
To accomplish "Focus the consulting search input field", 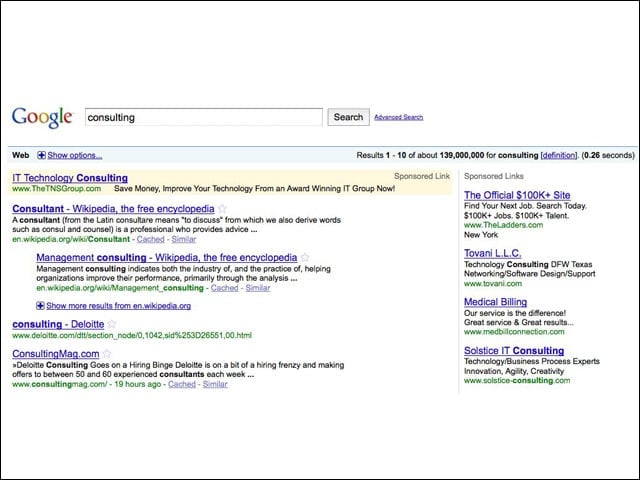I will pos(204,117).
